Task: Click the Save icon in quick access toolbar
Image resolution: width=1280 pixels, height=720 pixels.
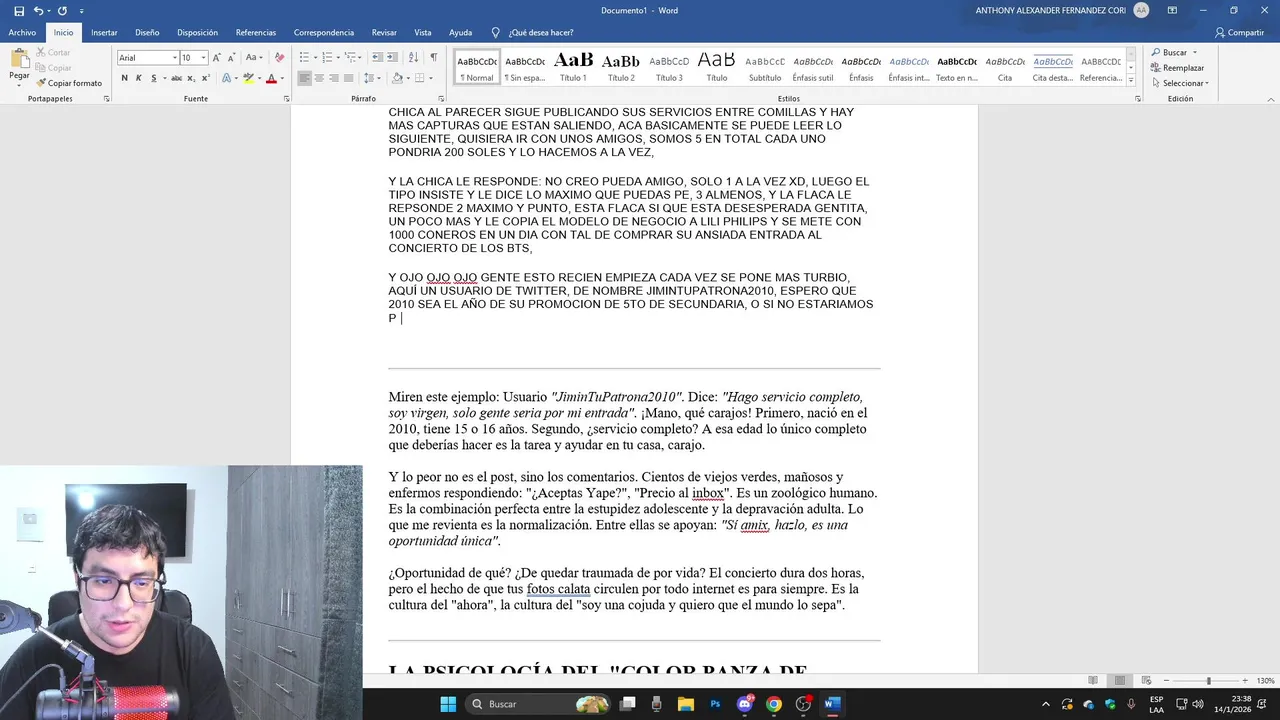Action: coord(19,11)
